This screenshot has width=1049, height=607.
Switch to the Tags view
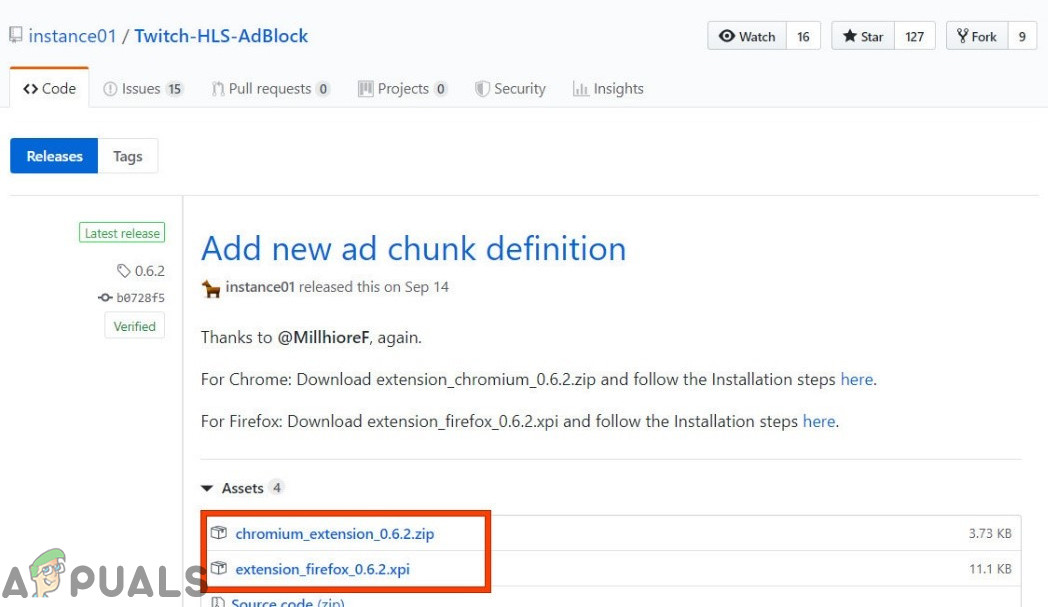pyautogui.click(x=128, y=157)
